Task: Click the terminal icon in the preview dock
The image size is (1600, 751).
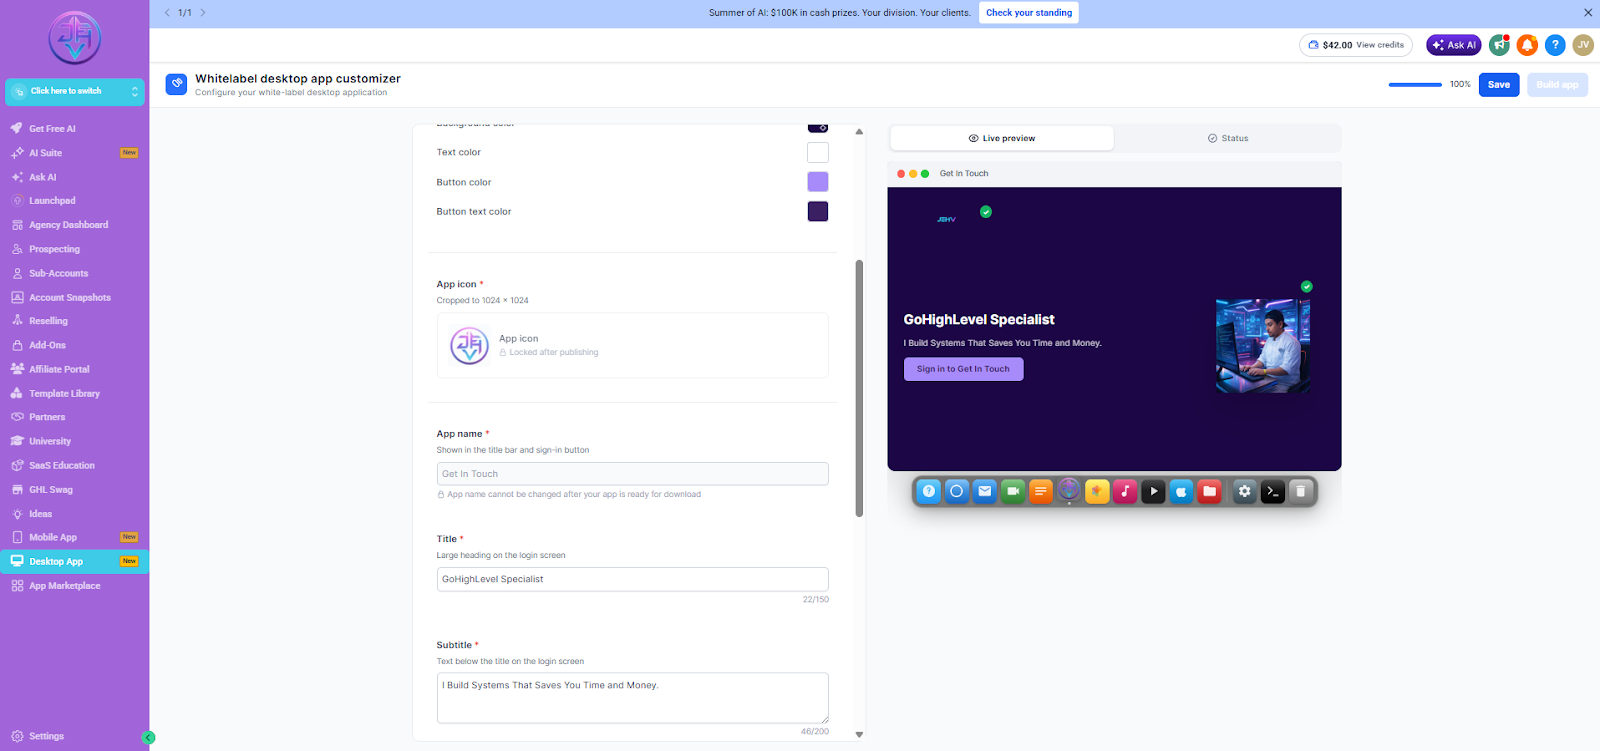Action: pos(1272,491)
